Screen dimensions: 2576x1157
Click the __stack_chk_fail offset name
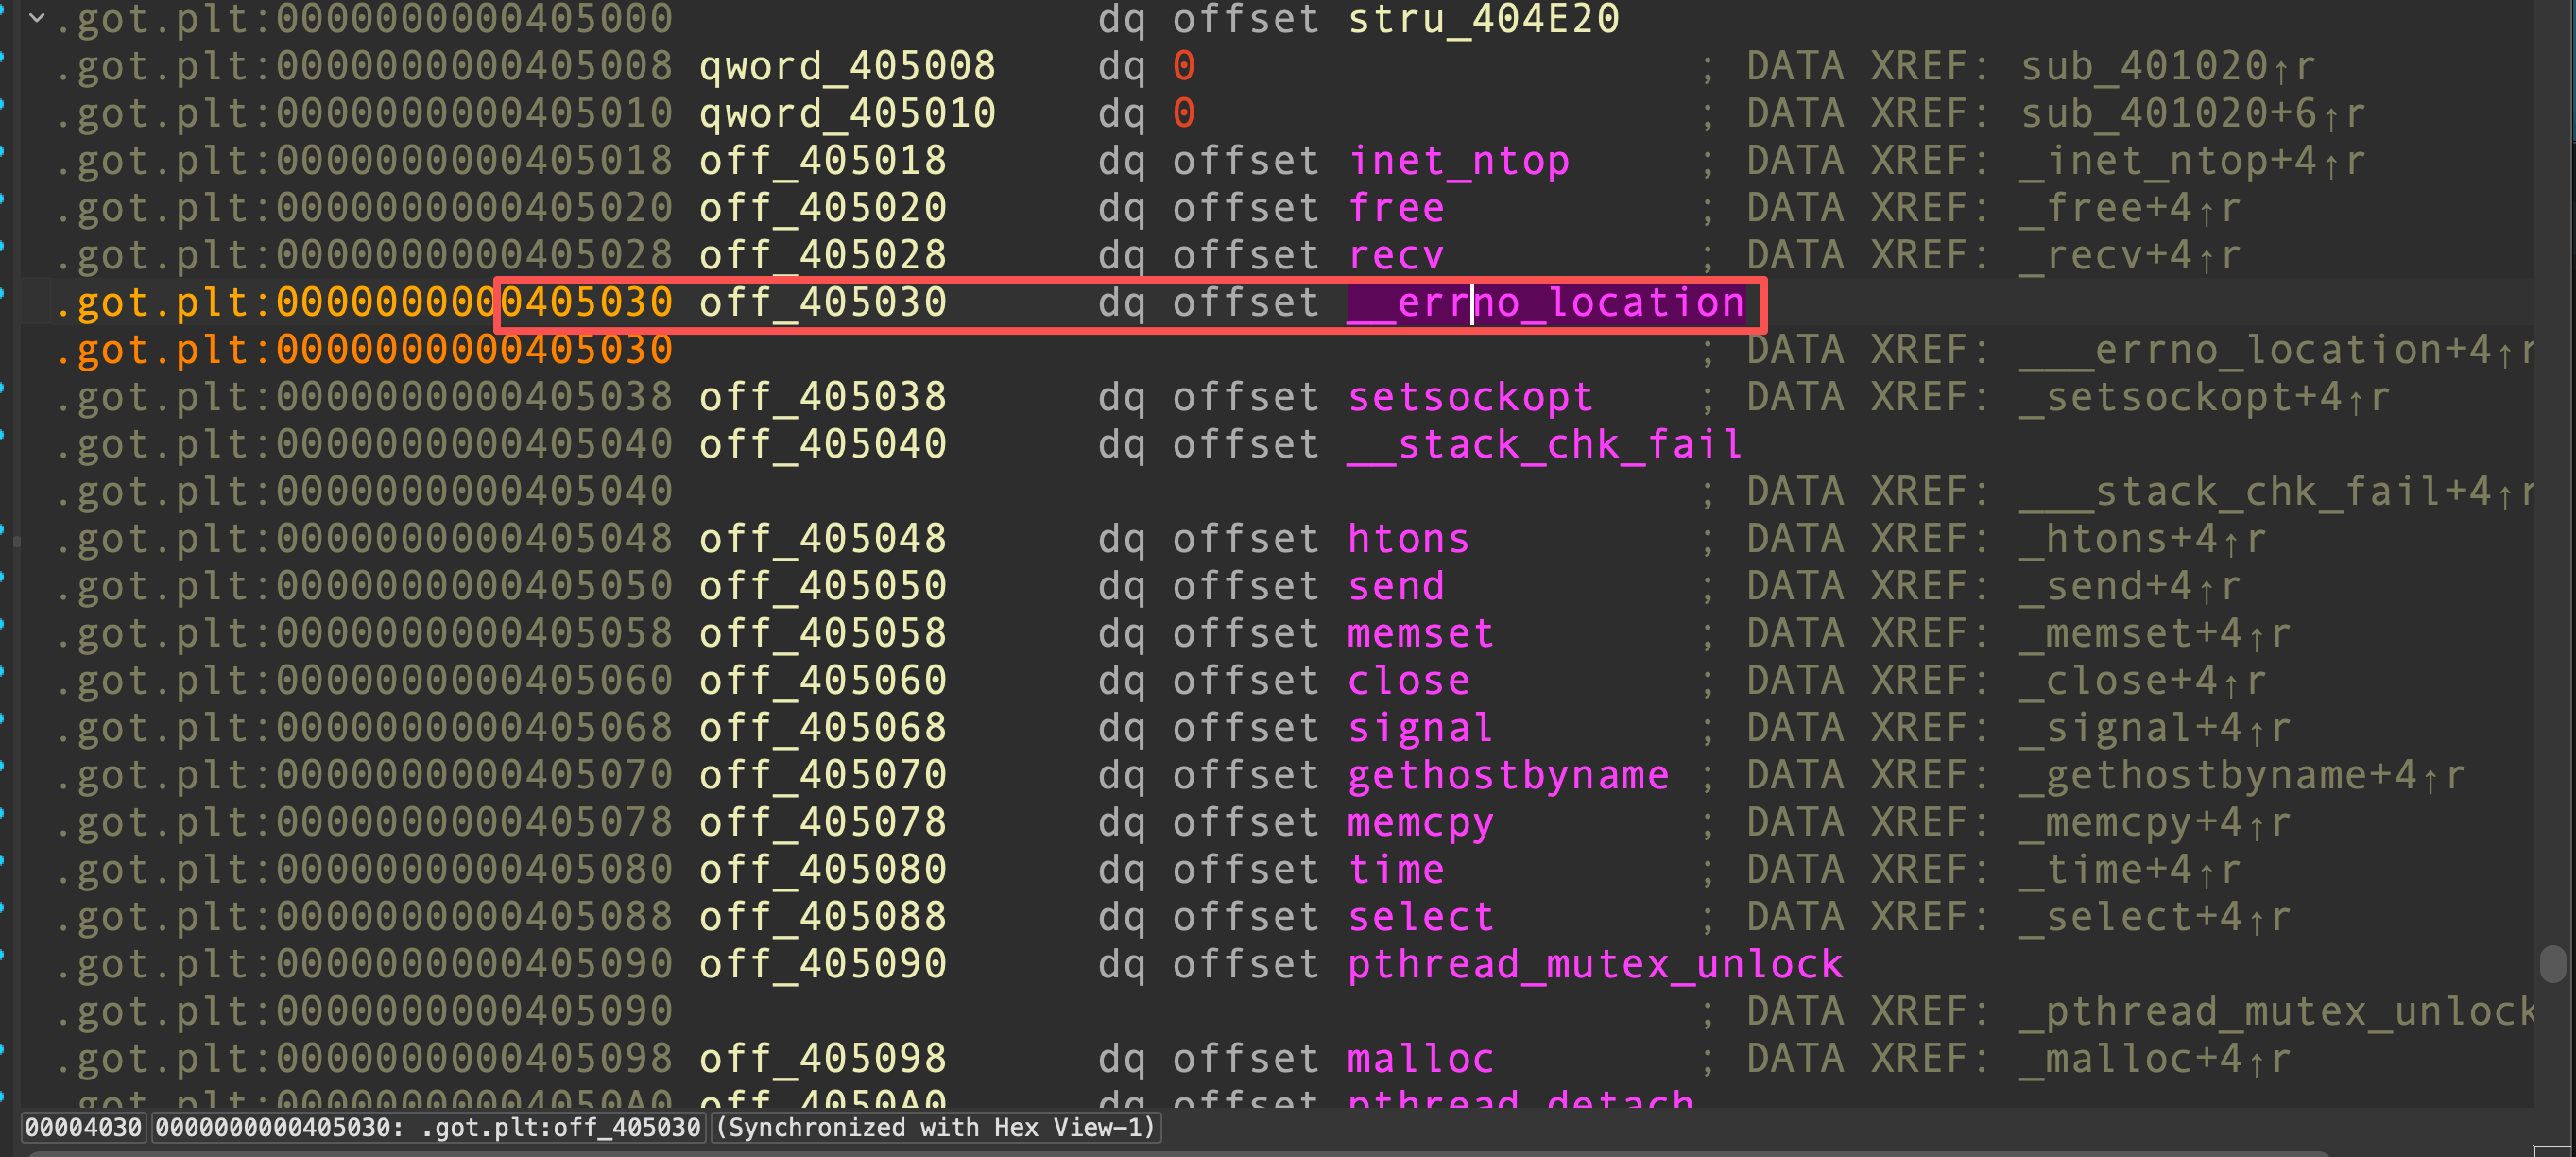[x=1544, y=445]
